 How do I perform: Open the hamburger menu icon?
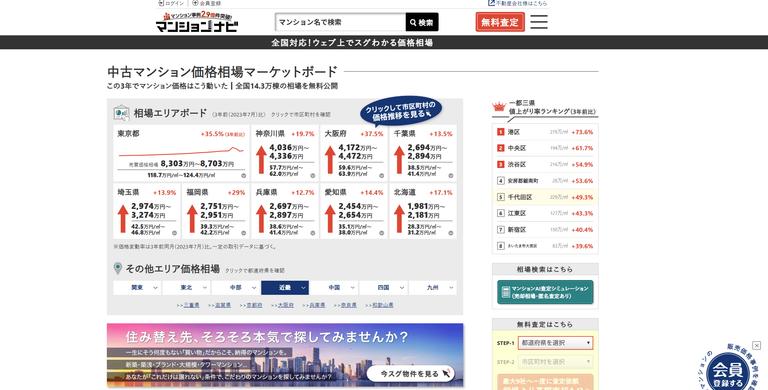click(539, 22)
